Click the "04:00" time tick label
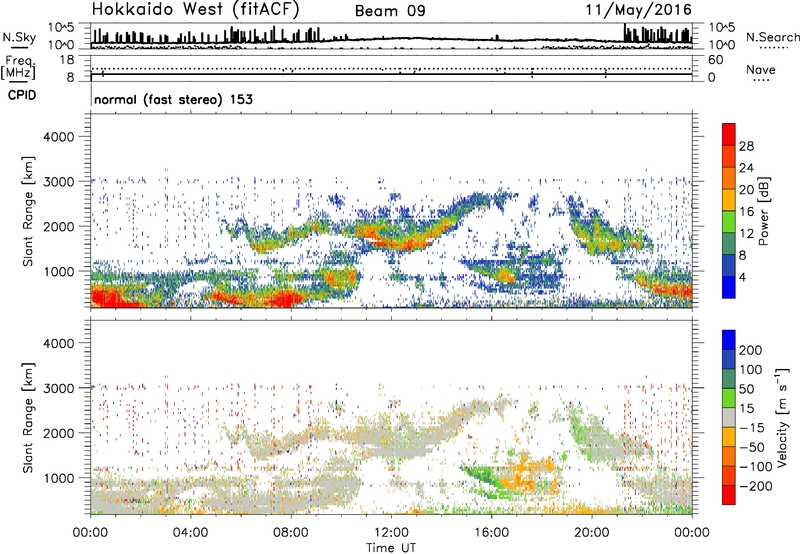 coord(191,533)
